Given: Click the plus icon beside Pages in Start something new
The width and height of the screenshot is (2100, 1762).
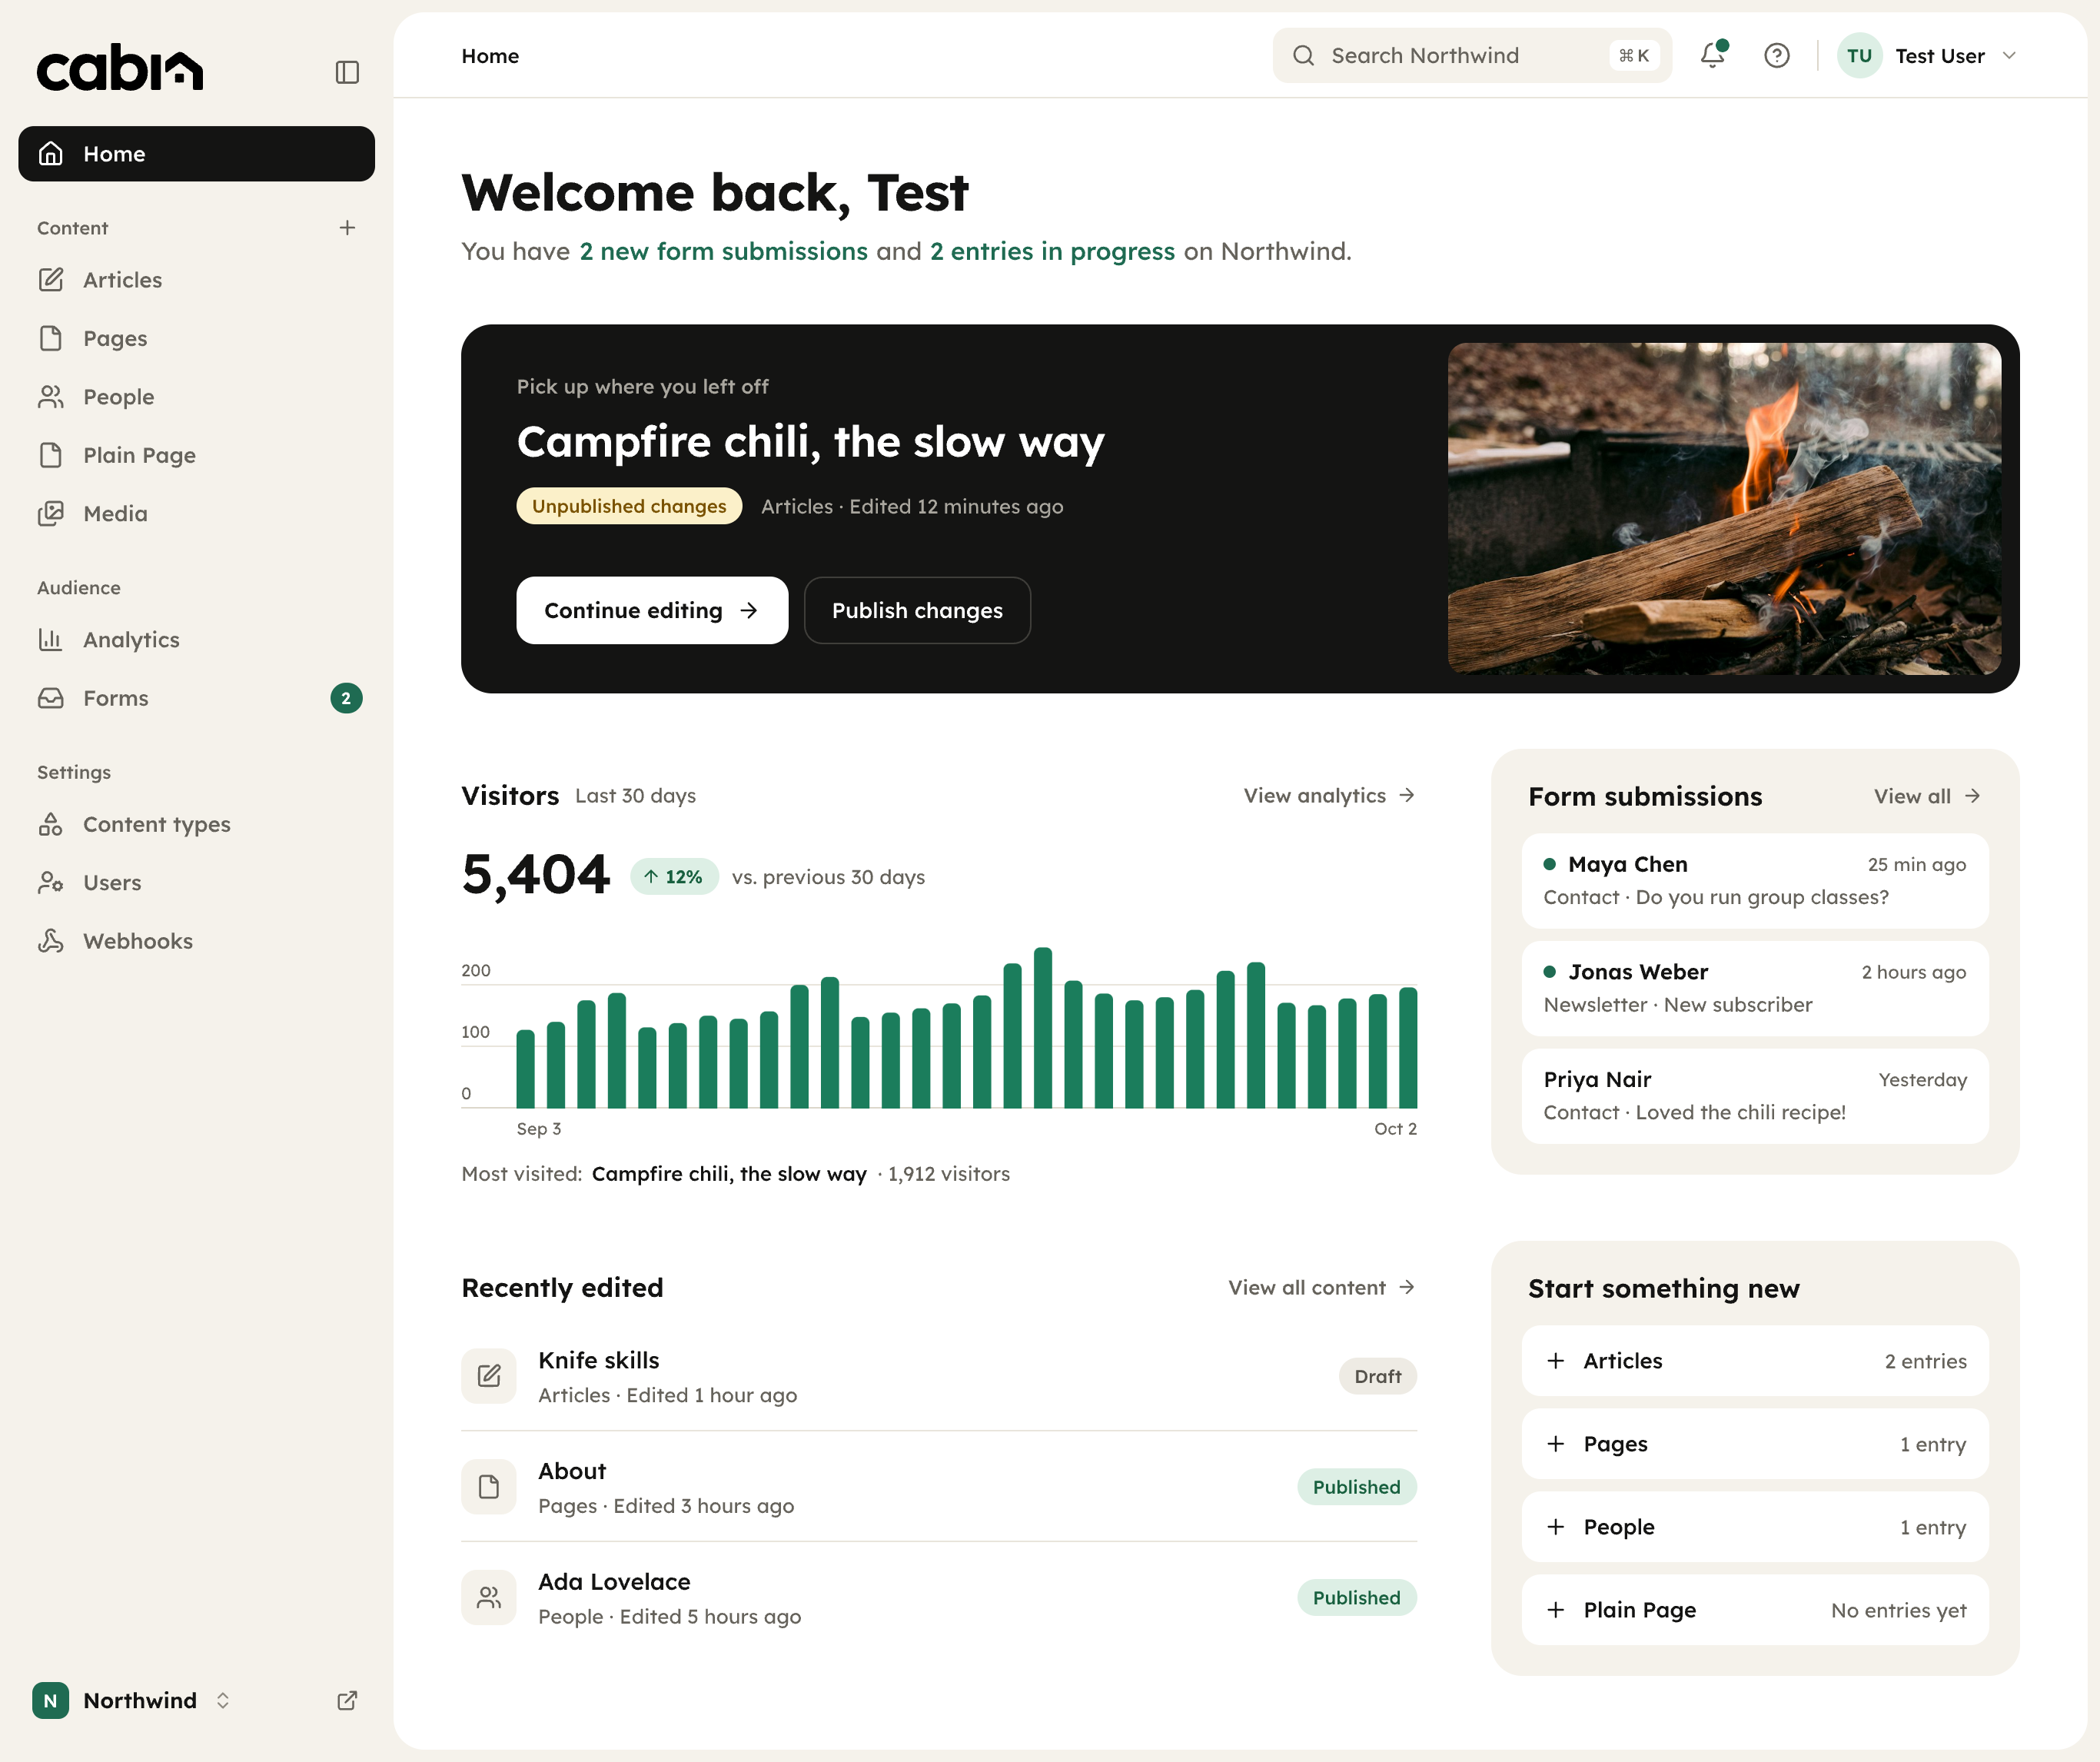Looking at the screenshot, I should [x=1556, y=1443].
